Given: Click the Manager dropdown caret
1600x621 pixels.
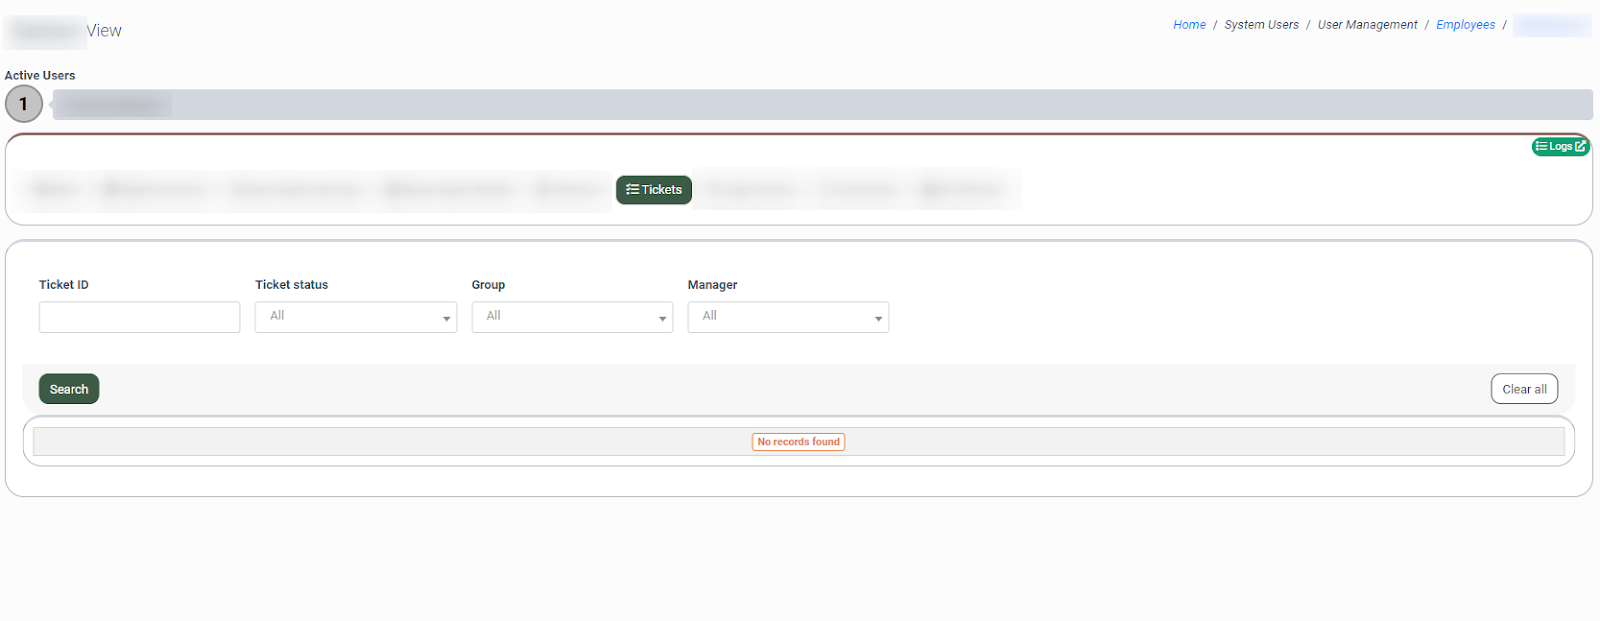Looking at the screenshot, I should coord(878,318).
